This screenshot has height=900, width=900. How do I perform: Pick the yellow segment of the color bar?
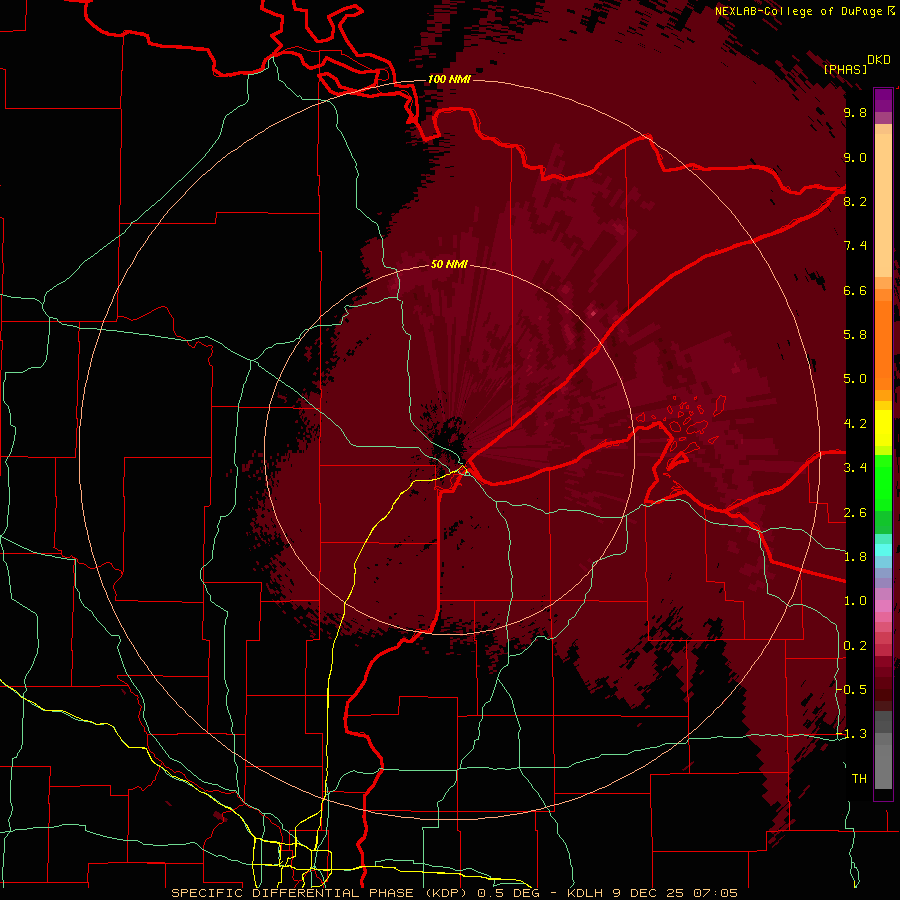pos(883,428)
